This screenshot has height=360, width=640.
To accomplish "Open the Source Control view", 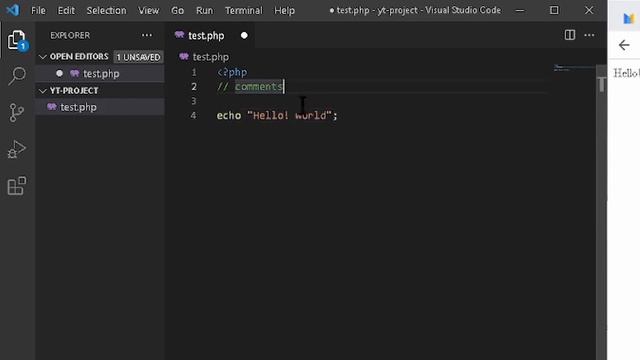I will [x=17, y=112].
